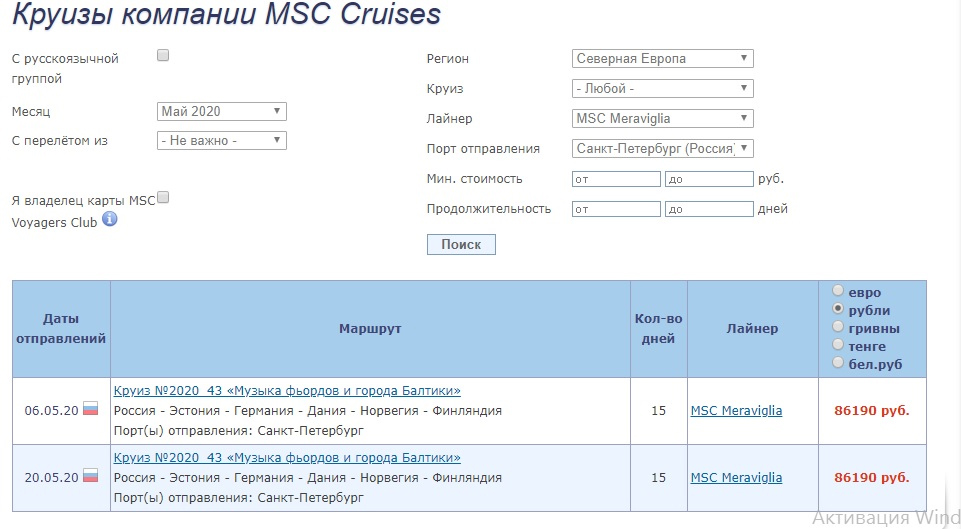Select the бел.руб currency radio button
961x529 pixels.
(838, 363)
